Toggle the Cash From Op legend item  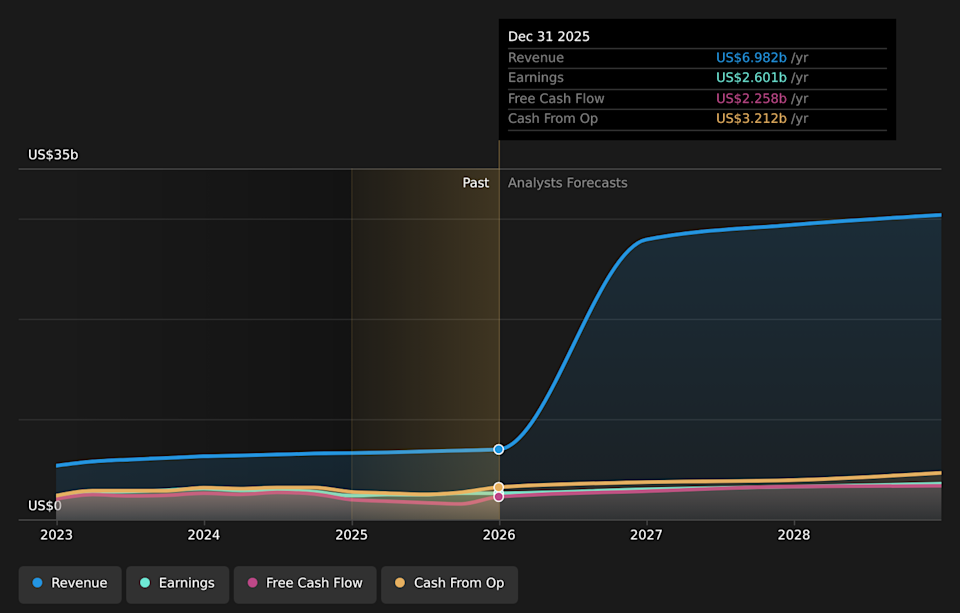coord(449,583)
